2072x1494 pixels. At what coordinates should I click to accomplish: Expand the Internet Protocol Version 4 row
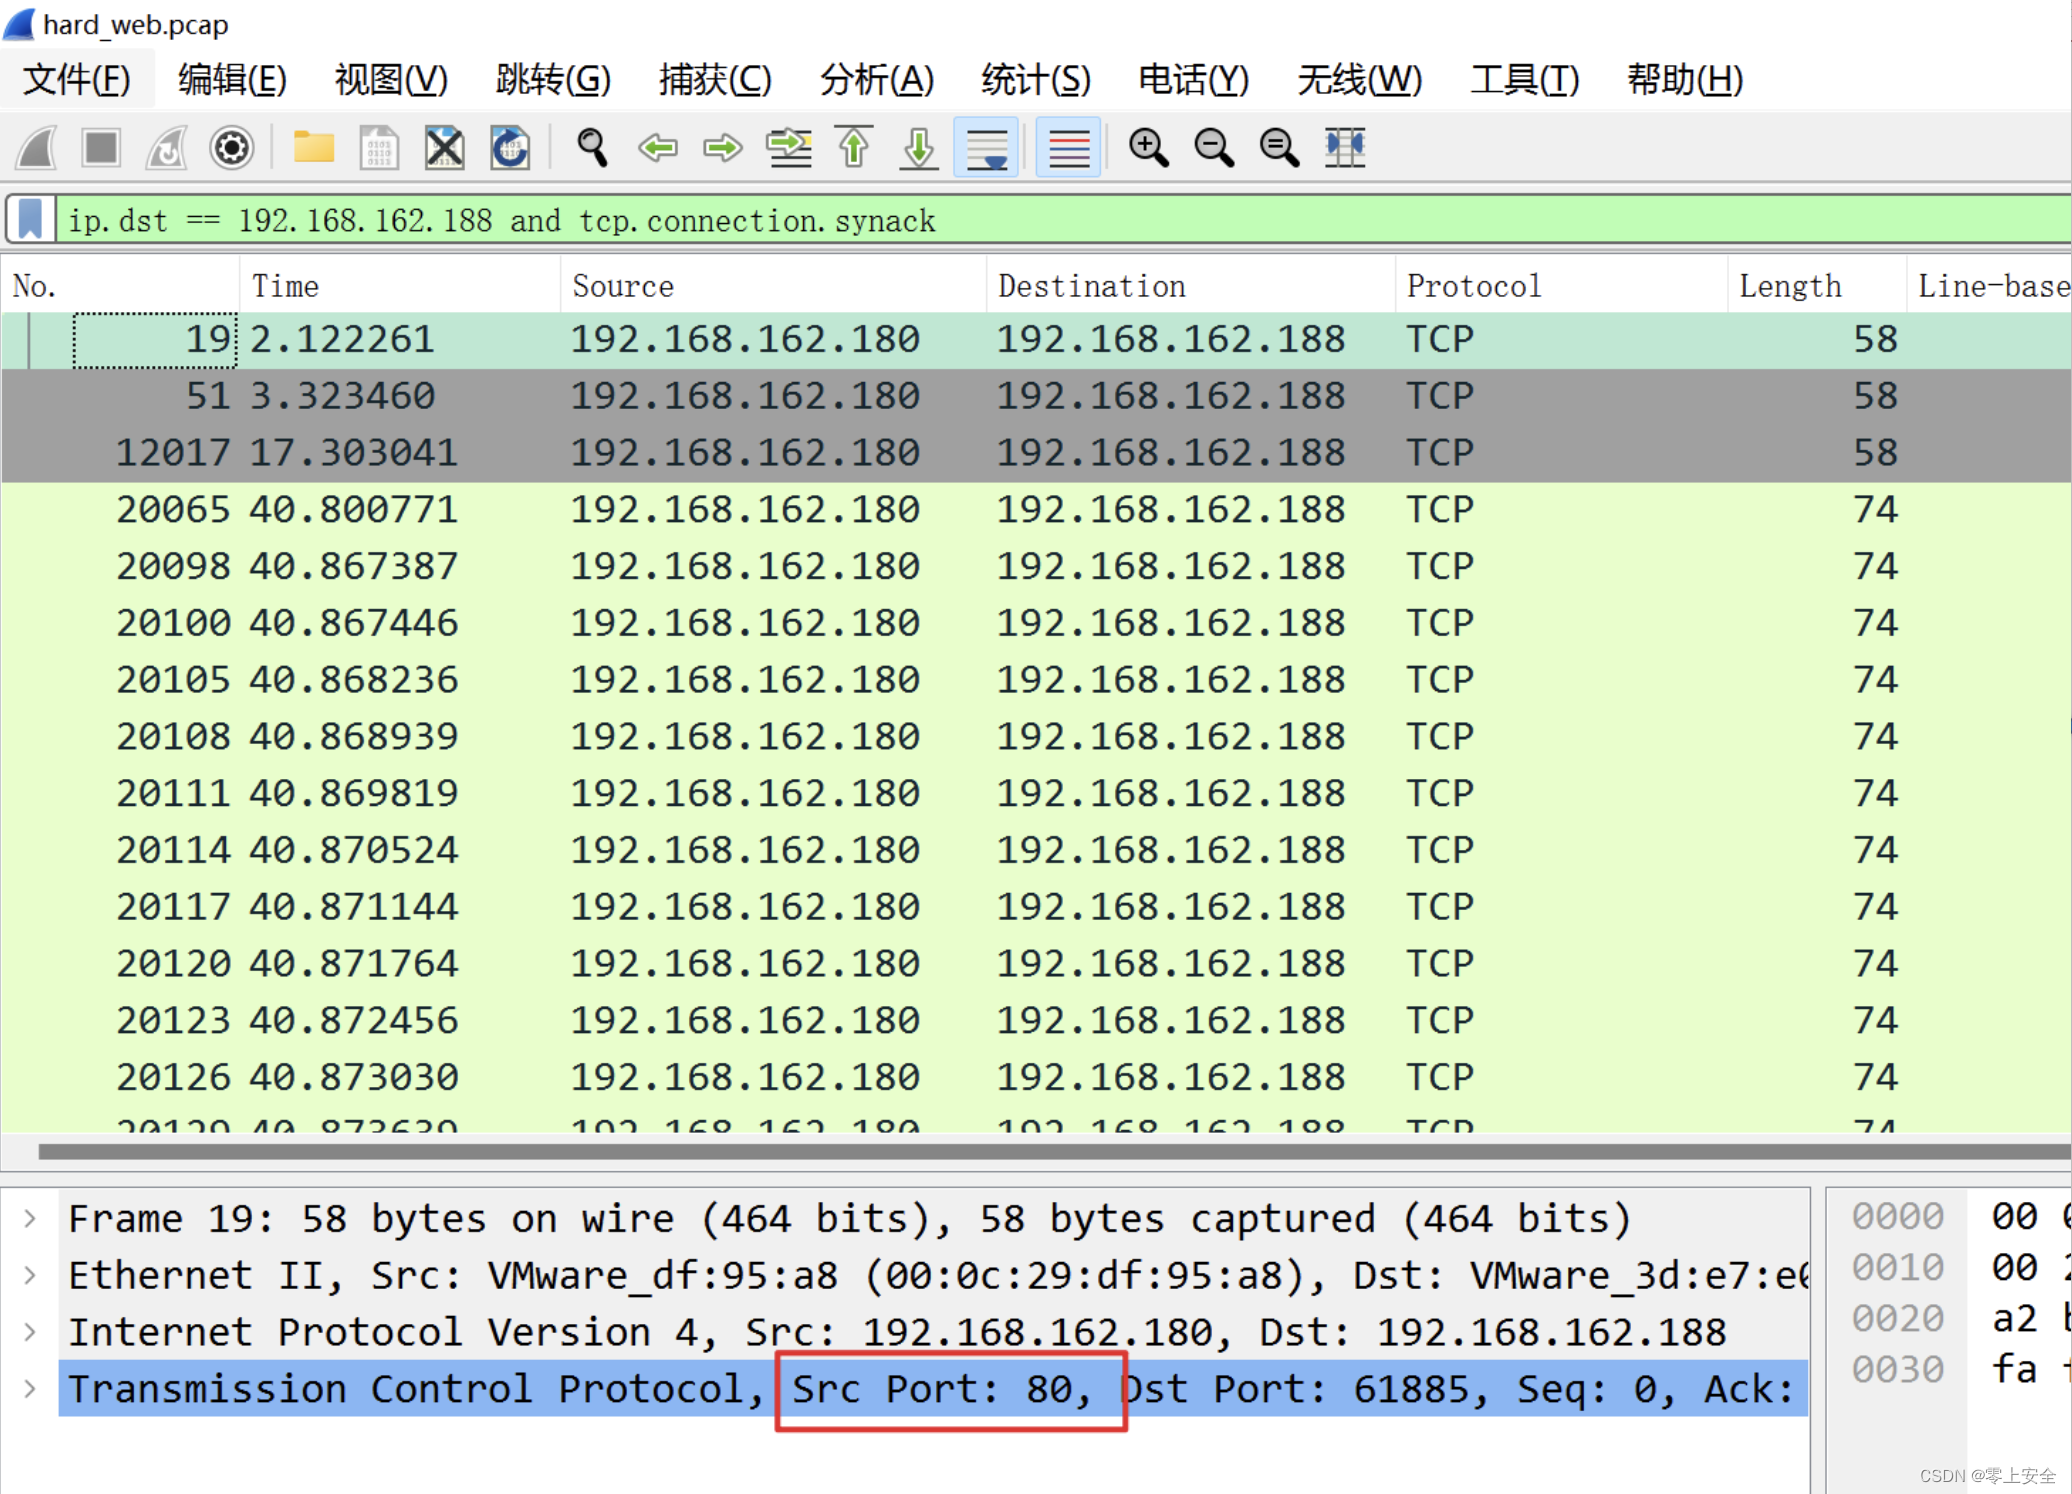pos(30,1332)
